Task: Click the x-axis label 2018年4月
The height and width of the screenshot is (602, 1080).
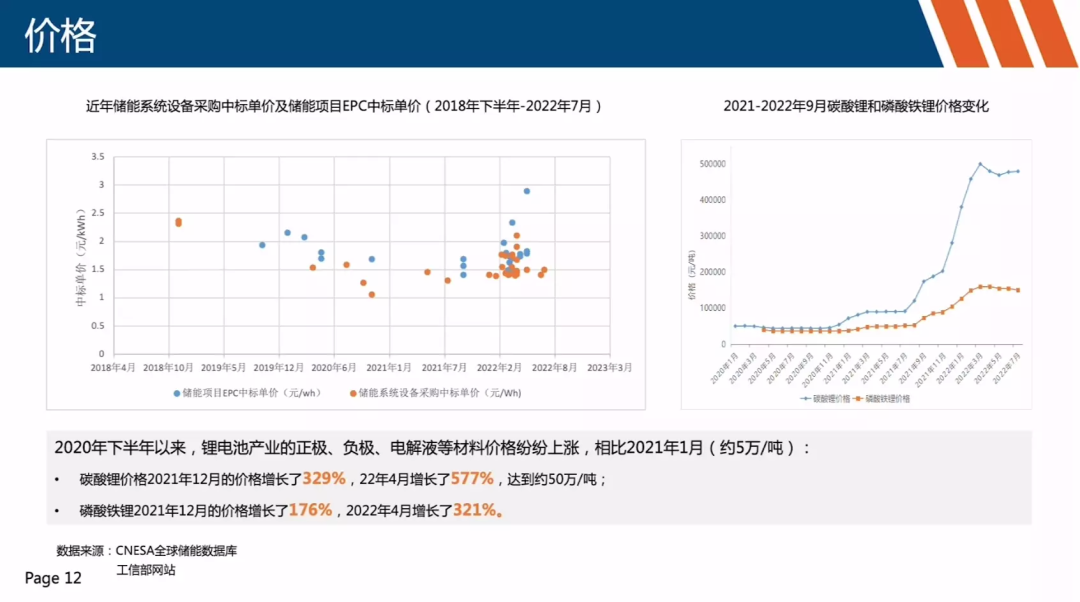Action: [113, 368]
